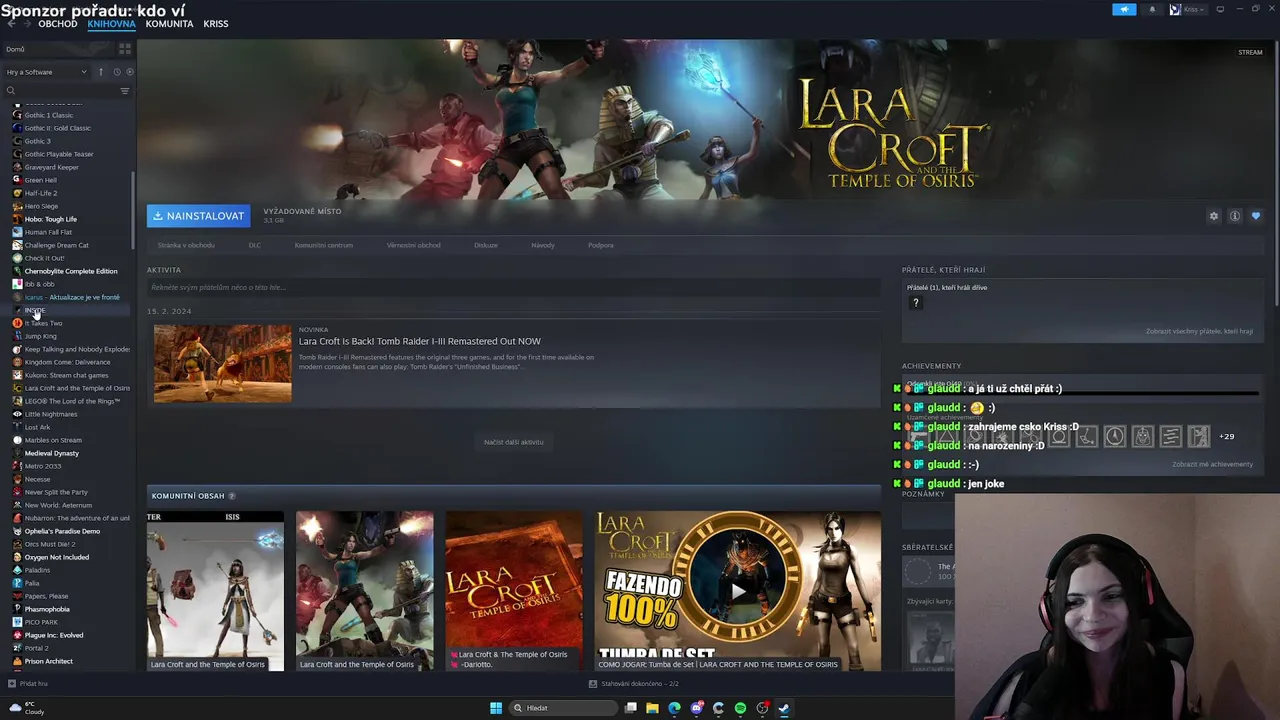
Task: Navigate back with the left arrow
Action: point(11,23)
